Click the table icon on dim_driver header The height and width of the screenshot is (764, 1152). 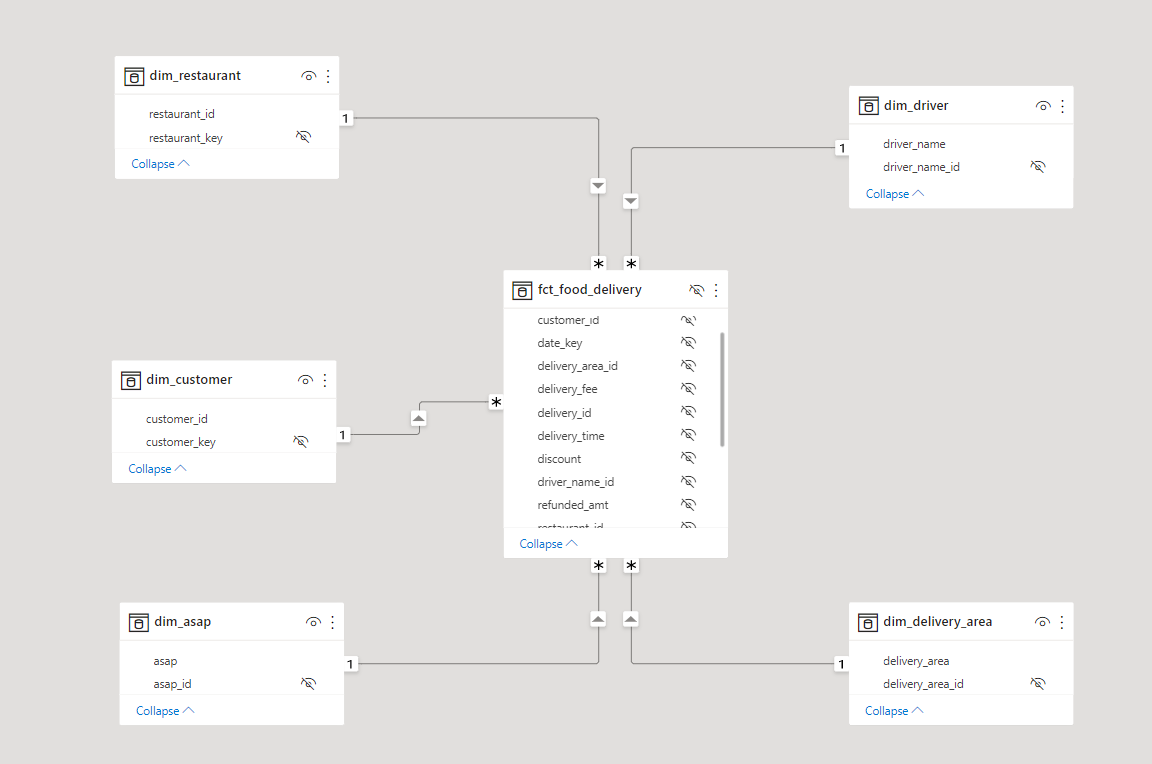(868, 105)
